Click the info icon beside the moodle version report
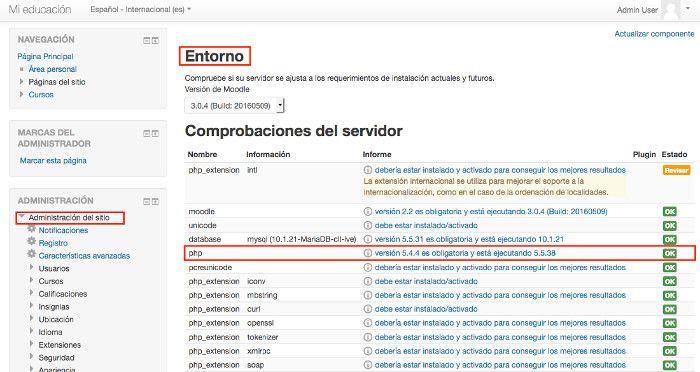The width and height of the screenshot is (700, 372). tap(367, 211)
